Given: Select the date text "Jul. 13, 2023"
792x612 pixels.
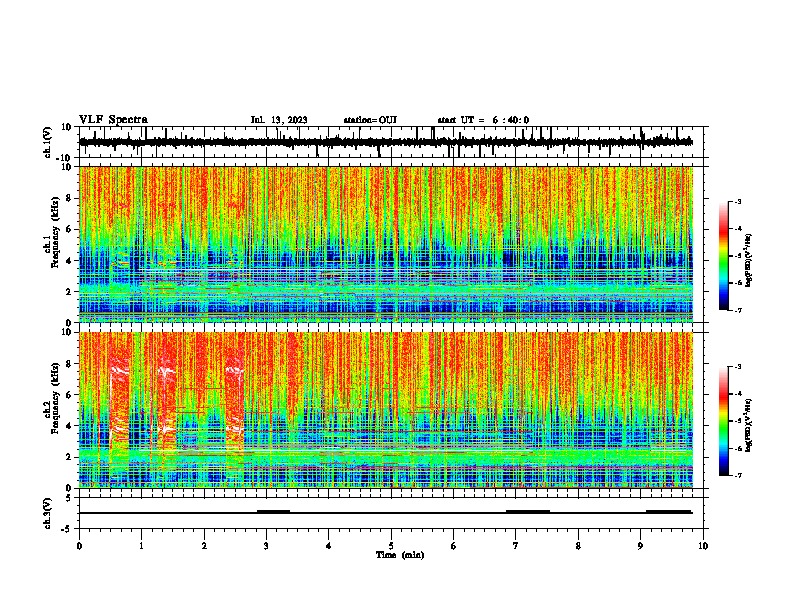Looking at the screenshot, I should 279,120.
